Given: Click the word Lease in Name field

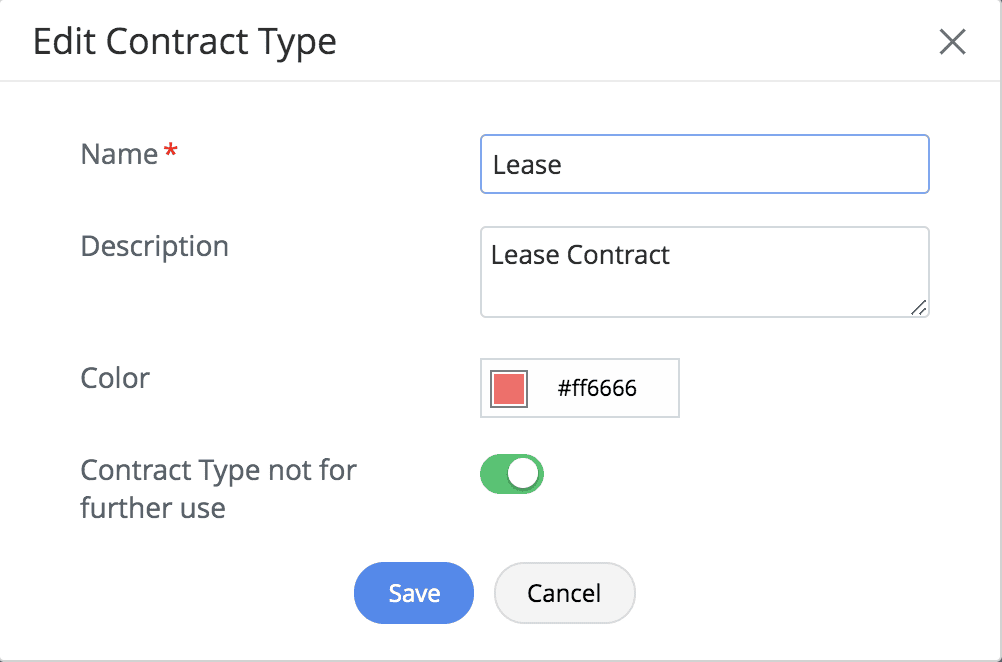Looking at the screenshot, I should 527,165.
